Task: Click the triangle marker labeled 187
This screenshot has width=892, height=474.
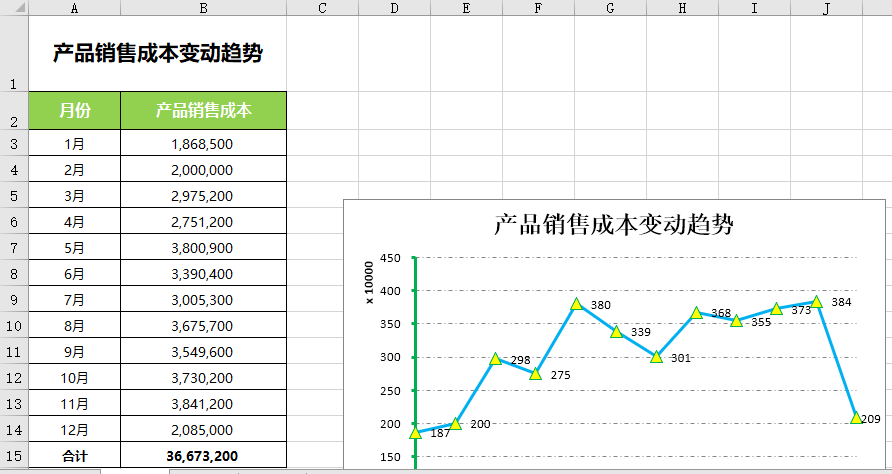Action: click(x=416, y=432)
